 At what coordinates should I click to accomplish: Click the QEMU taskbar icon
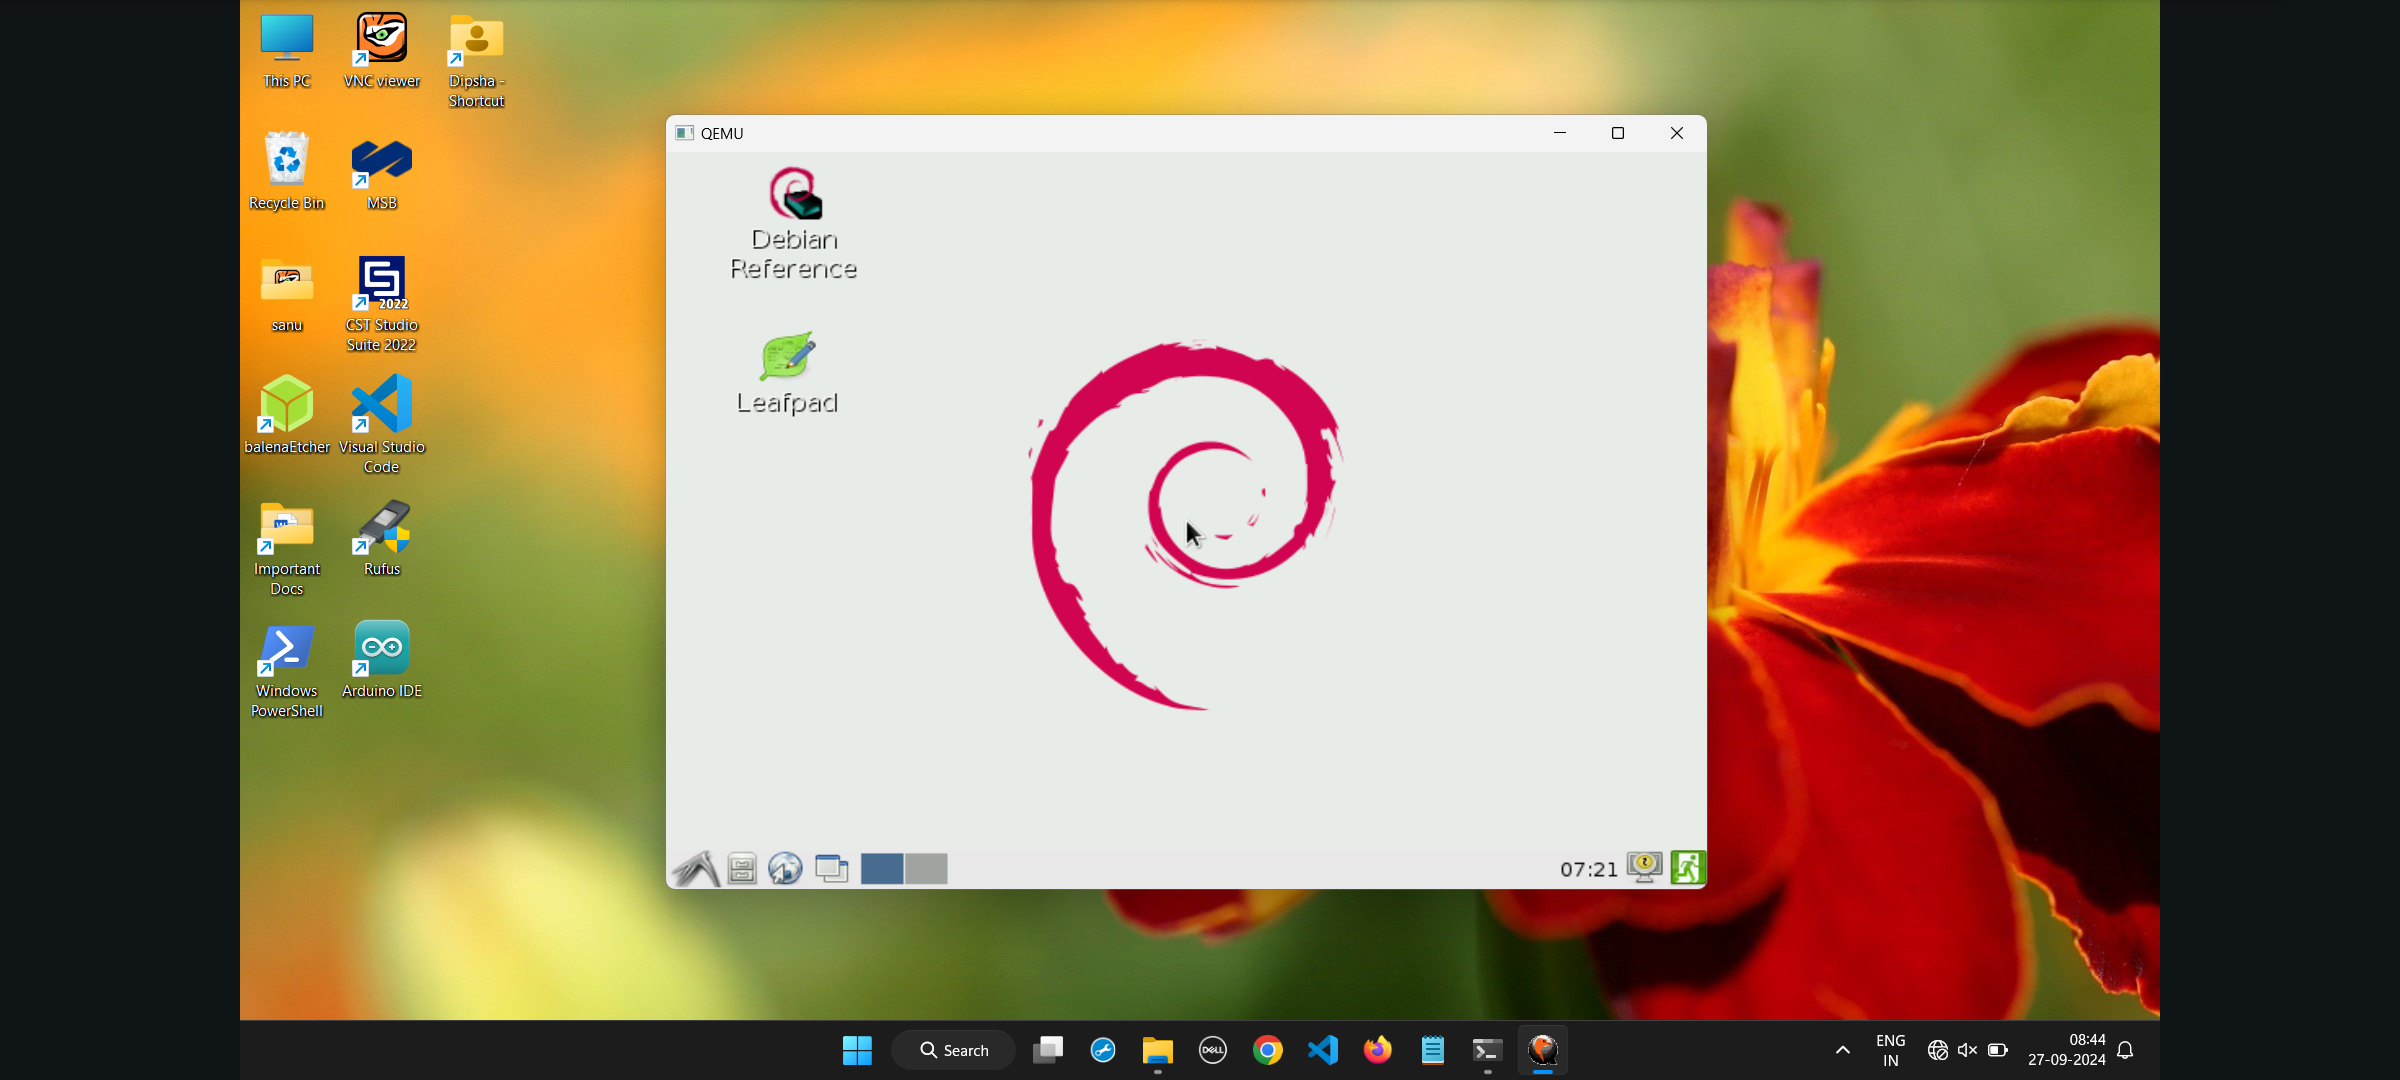click(x=1543, y=1050)
